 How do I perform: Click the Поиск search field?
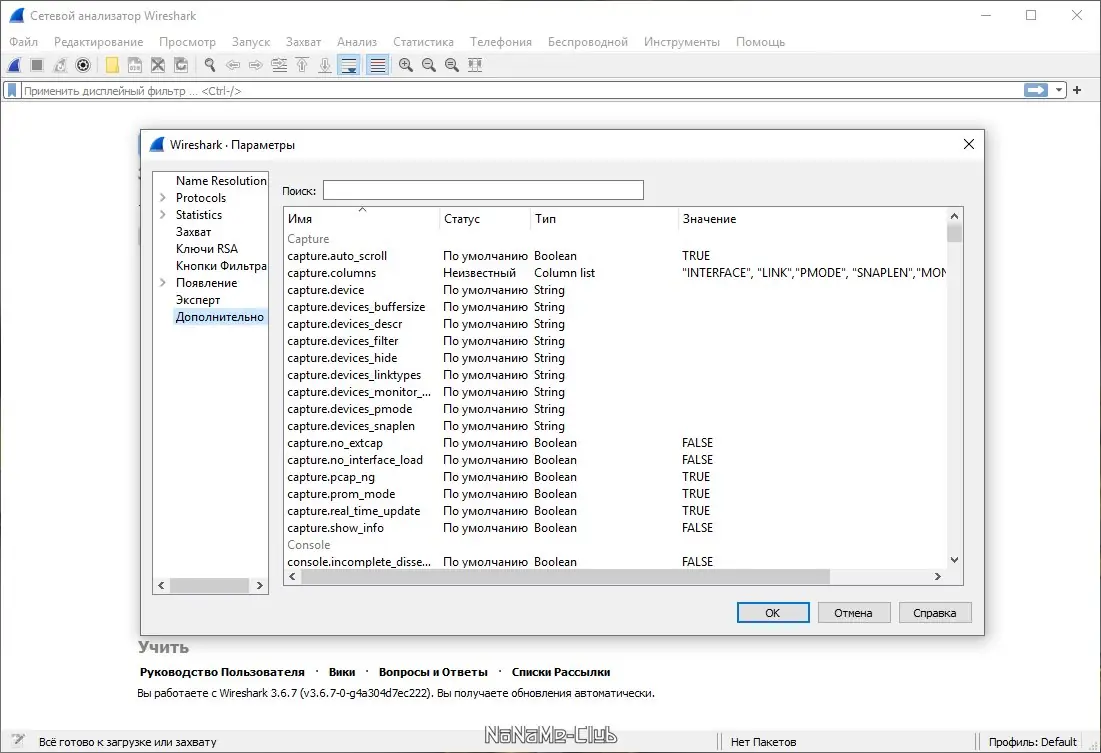tap(483, 190)
